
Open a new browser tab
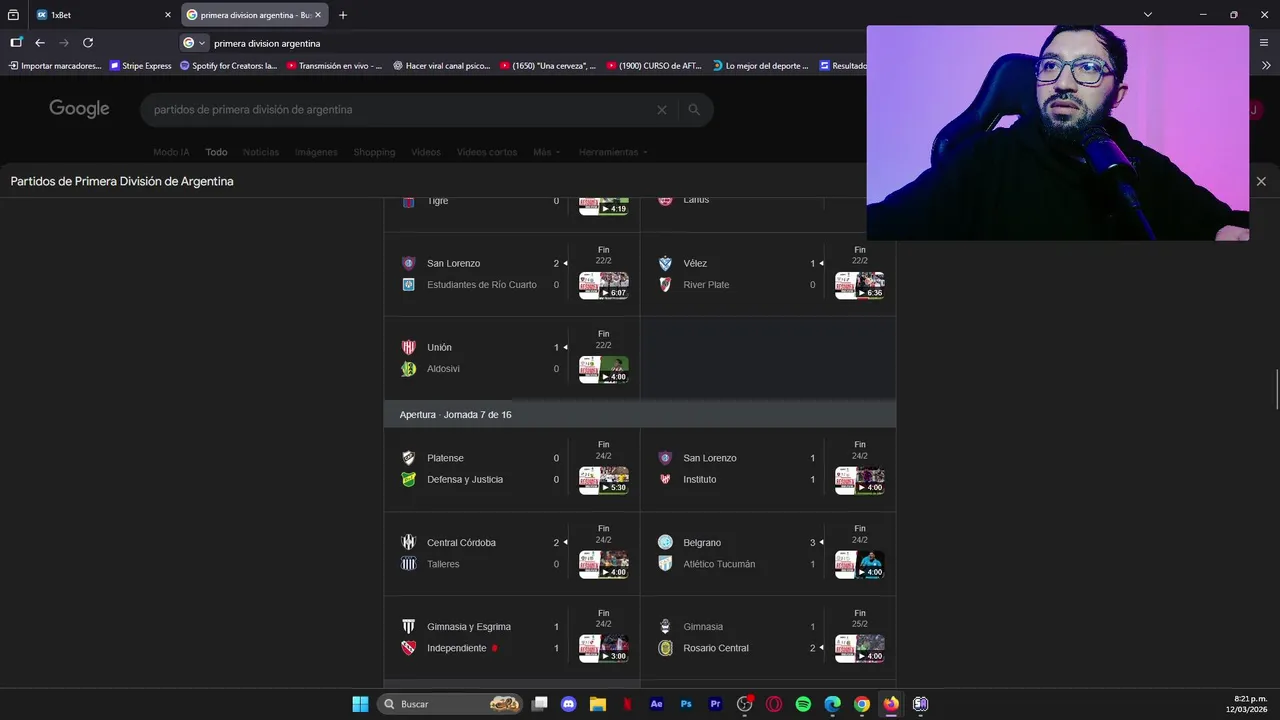pos(343,15)
